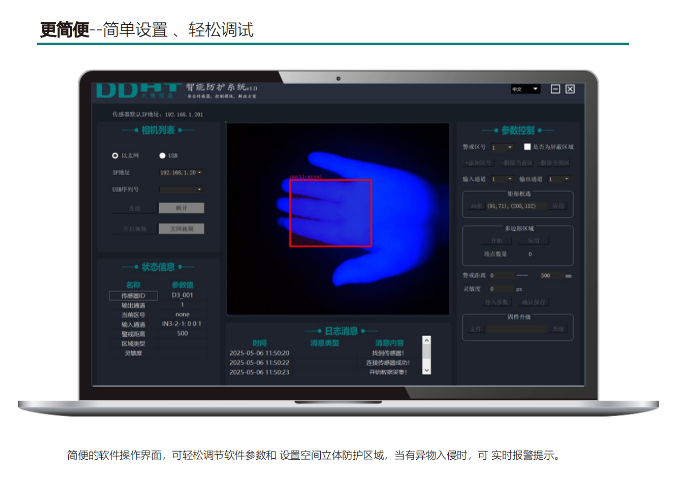
Task: Open the USB序列号 dropdown
Action: click(181, 188)
